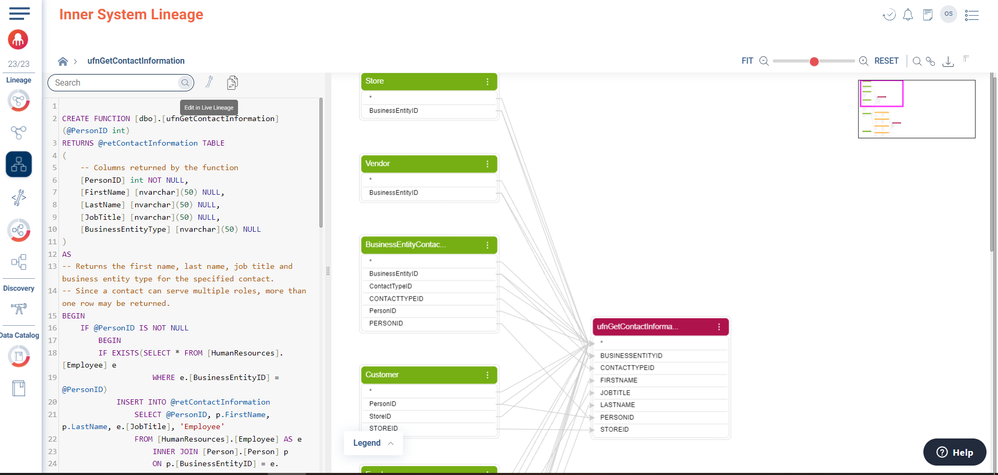Screen dimensions: 998x475
Task: Open the code-tag sidebar icon
Action: (18, 199)
